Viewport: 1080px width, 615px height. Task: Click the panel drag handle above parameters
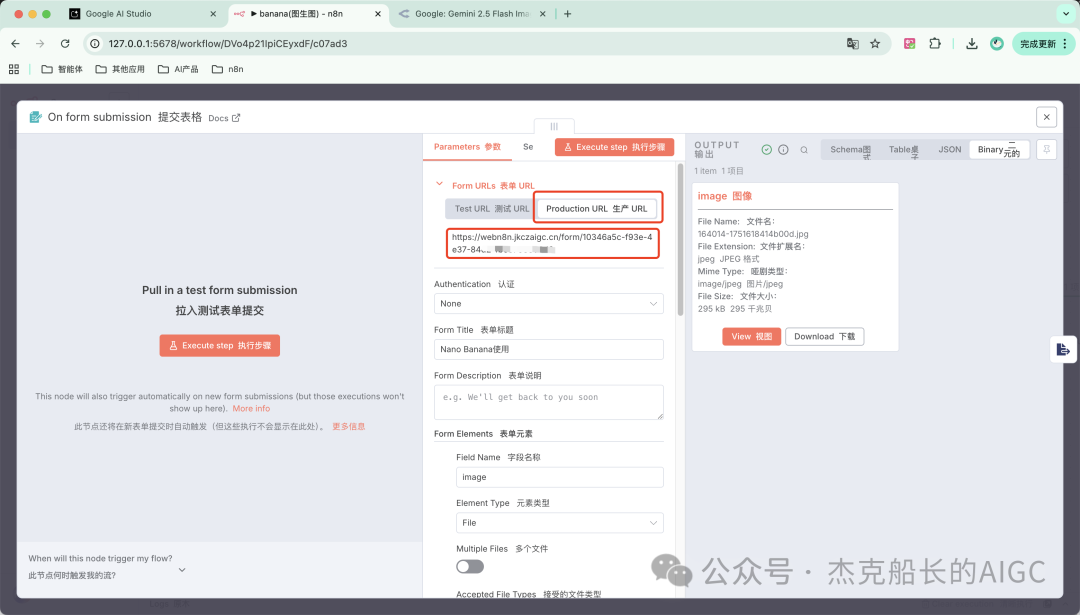click(x=554, y=126)
